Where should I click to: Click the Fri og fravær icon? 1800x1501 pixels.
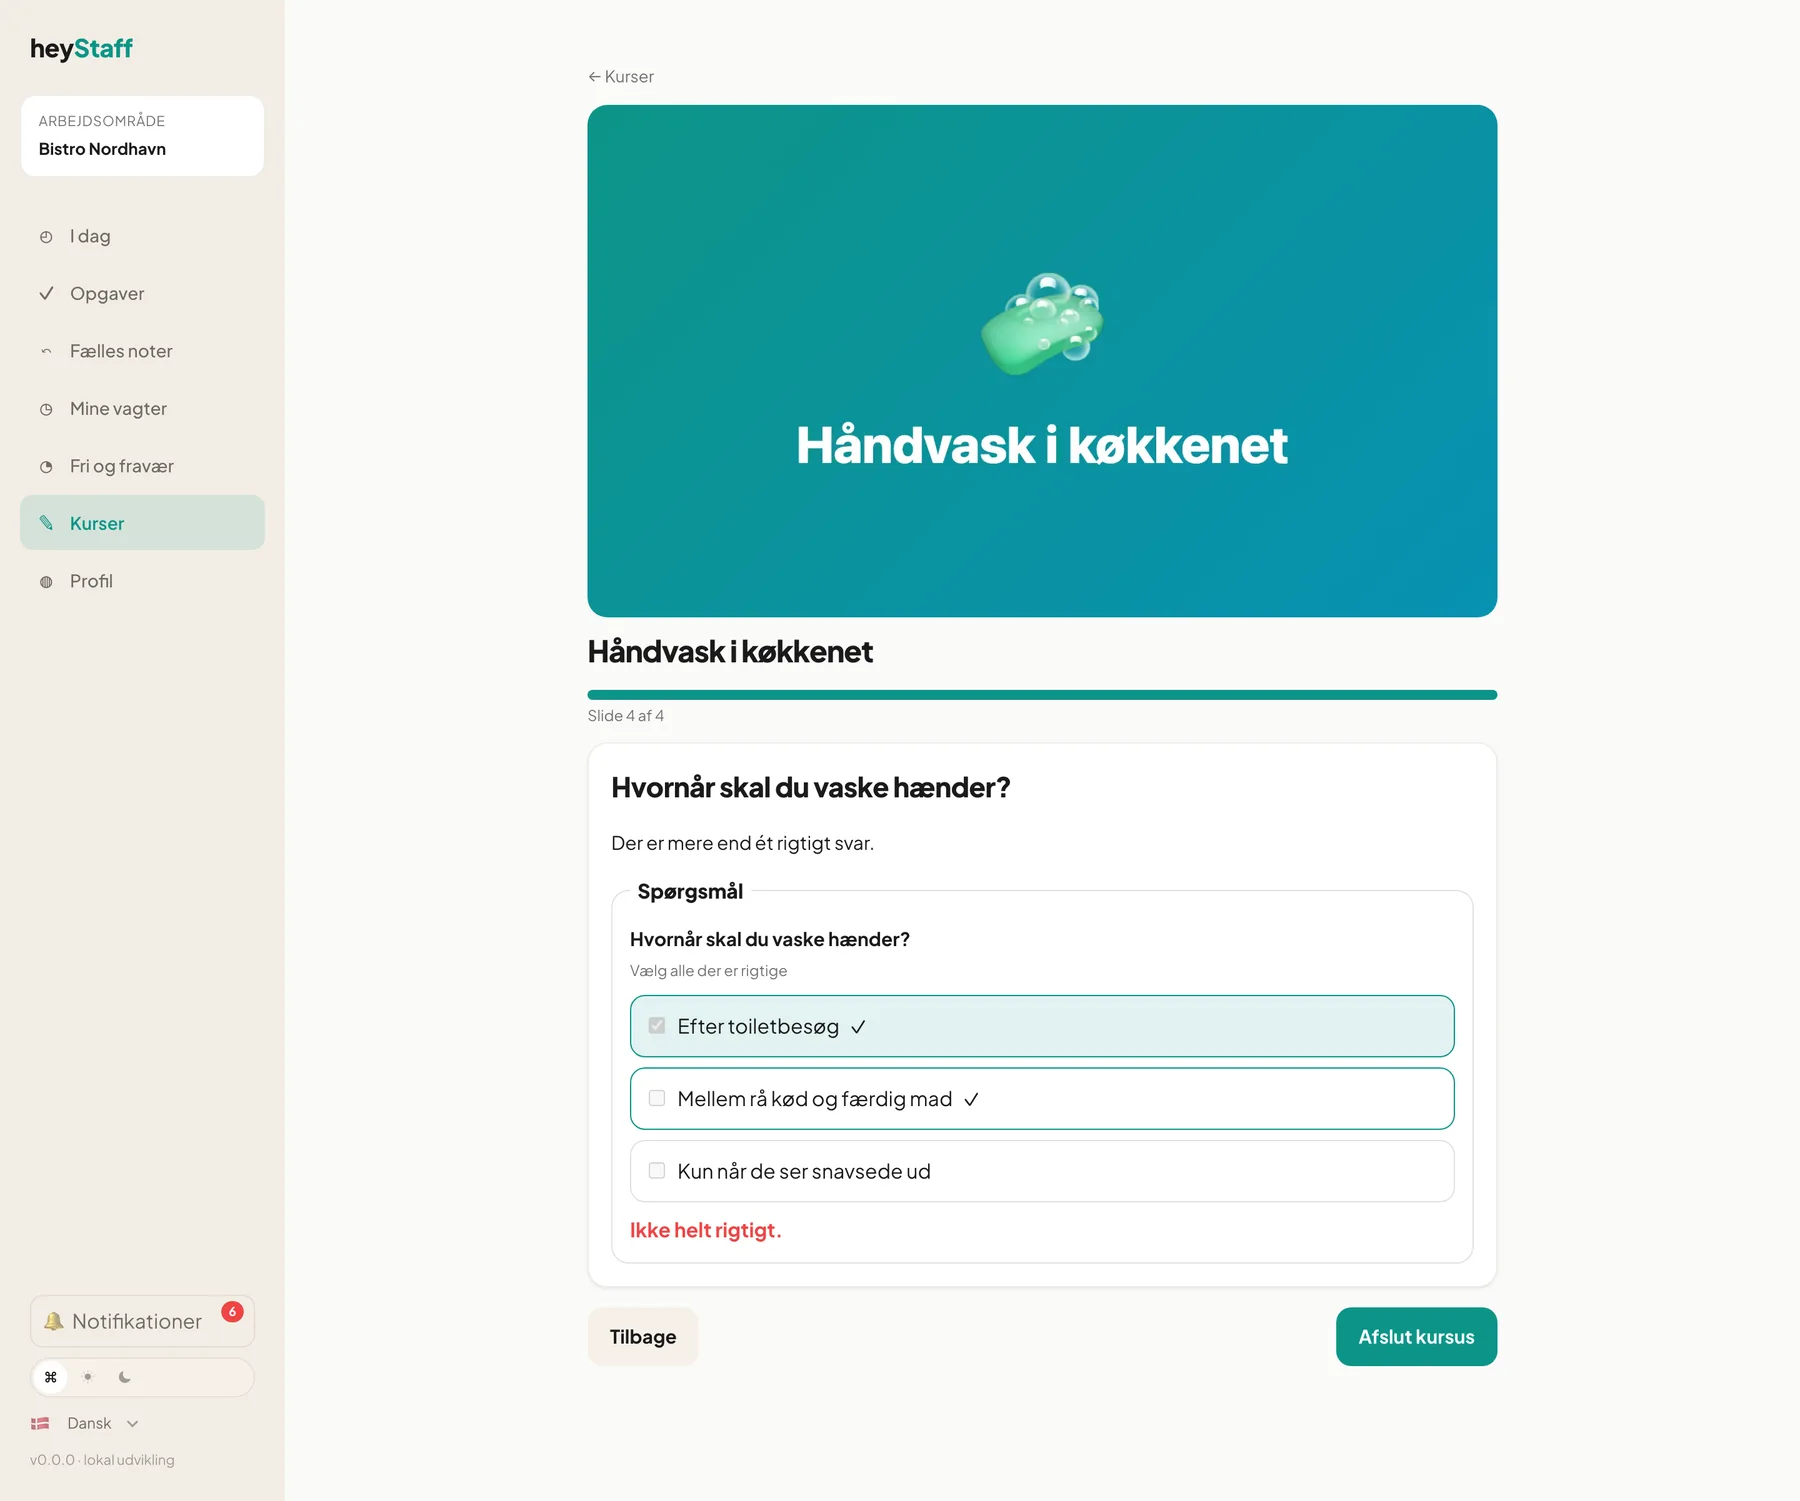tap(46, 467)
